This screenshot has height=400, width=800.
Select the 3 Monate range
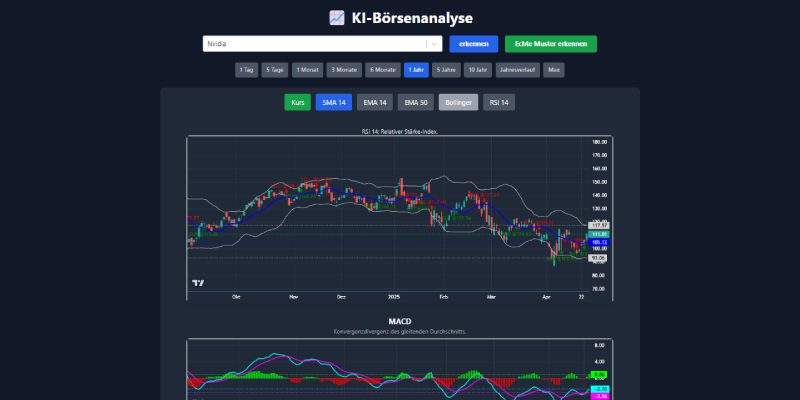pyautogui.click(x=344, y=70)
